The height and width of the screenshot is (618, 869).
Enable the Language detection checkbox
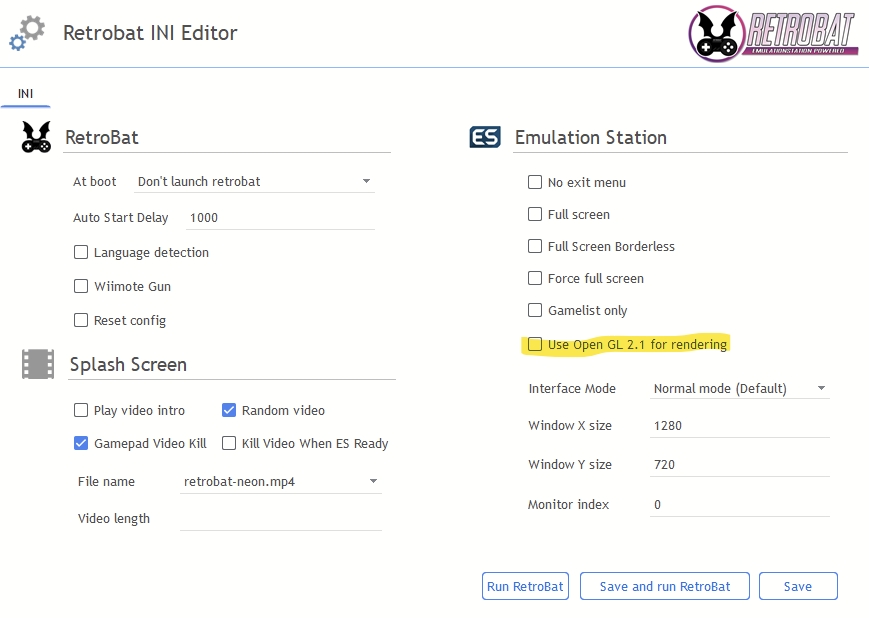[x=81, y=253]
